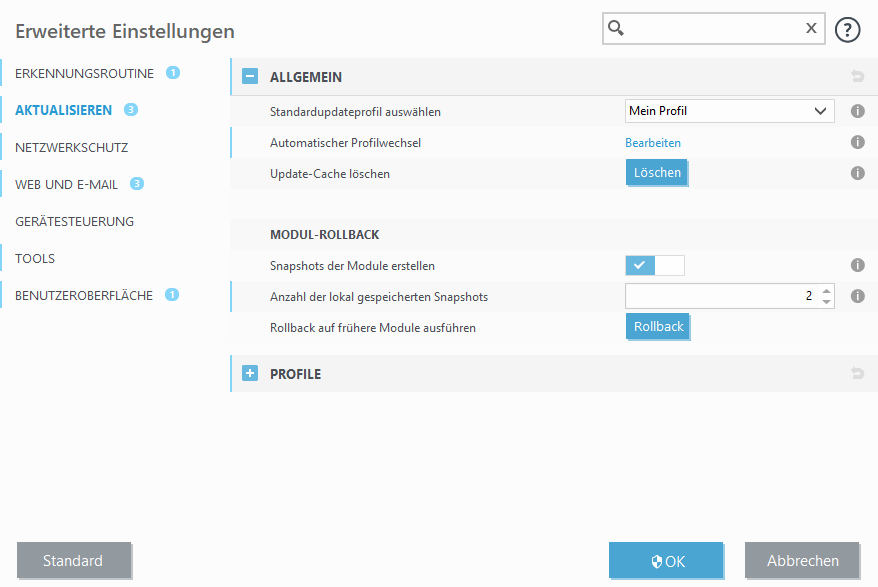Click info icon for Standardupdateprofil auswählen
The height and width of the screenshot is (587, 878).
[x=857, y=112]
